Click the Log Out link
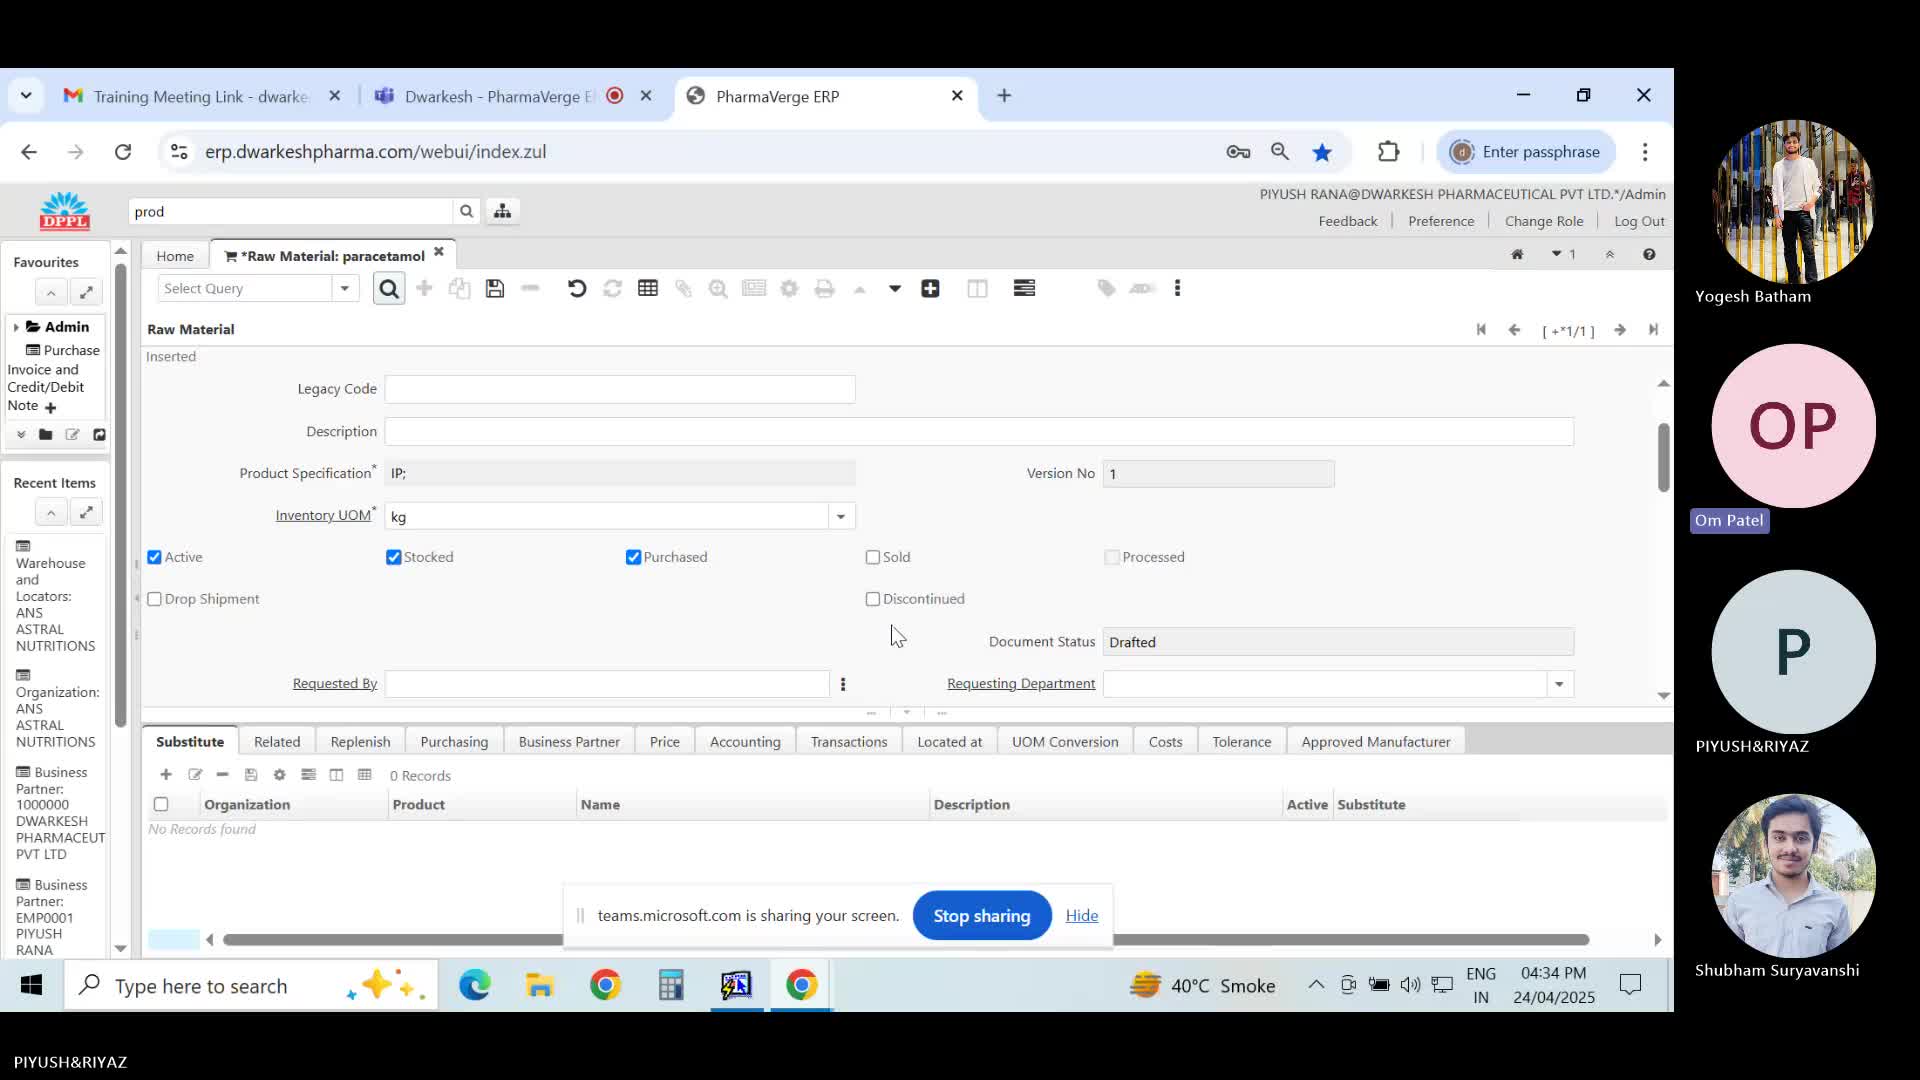 [1639, 221]
